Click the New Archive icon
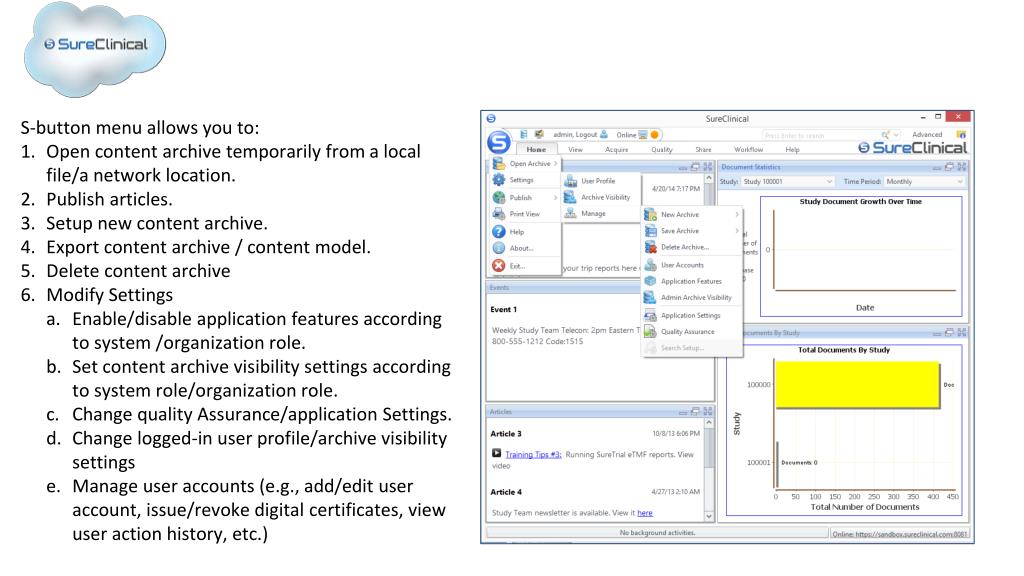This screenshot has width=1024, height=576. coord(650,214)
